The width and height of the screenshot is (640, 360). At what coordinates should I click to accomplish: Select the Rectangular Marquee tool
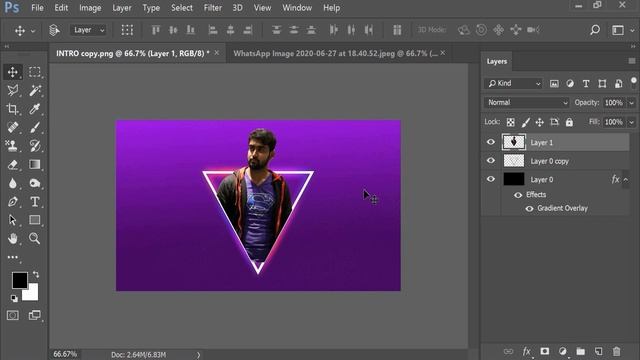(x=35, y=72)
